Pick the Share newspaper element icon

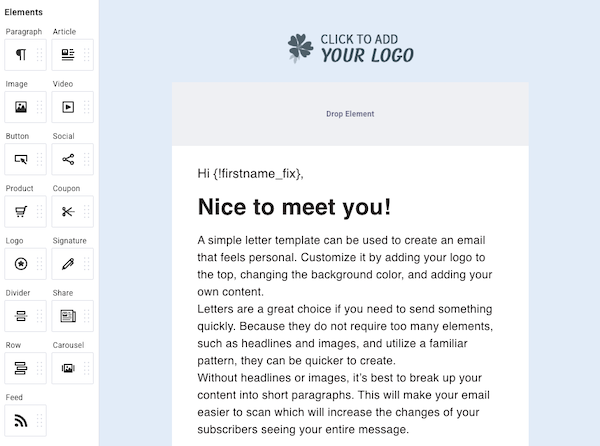coord(68,316)
